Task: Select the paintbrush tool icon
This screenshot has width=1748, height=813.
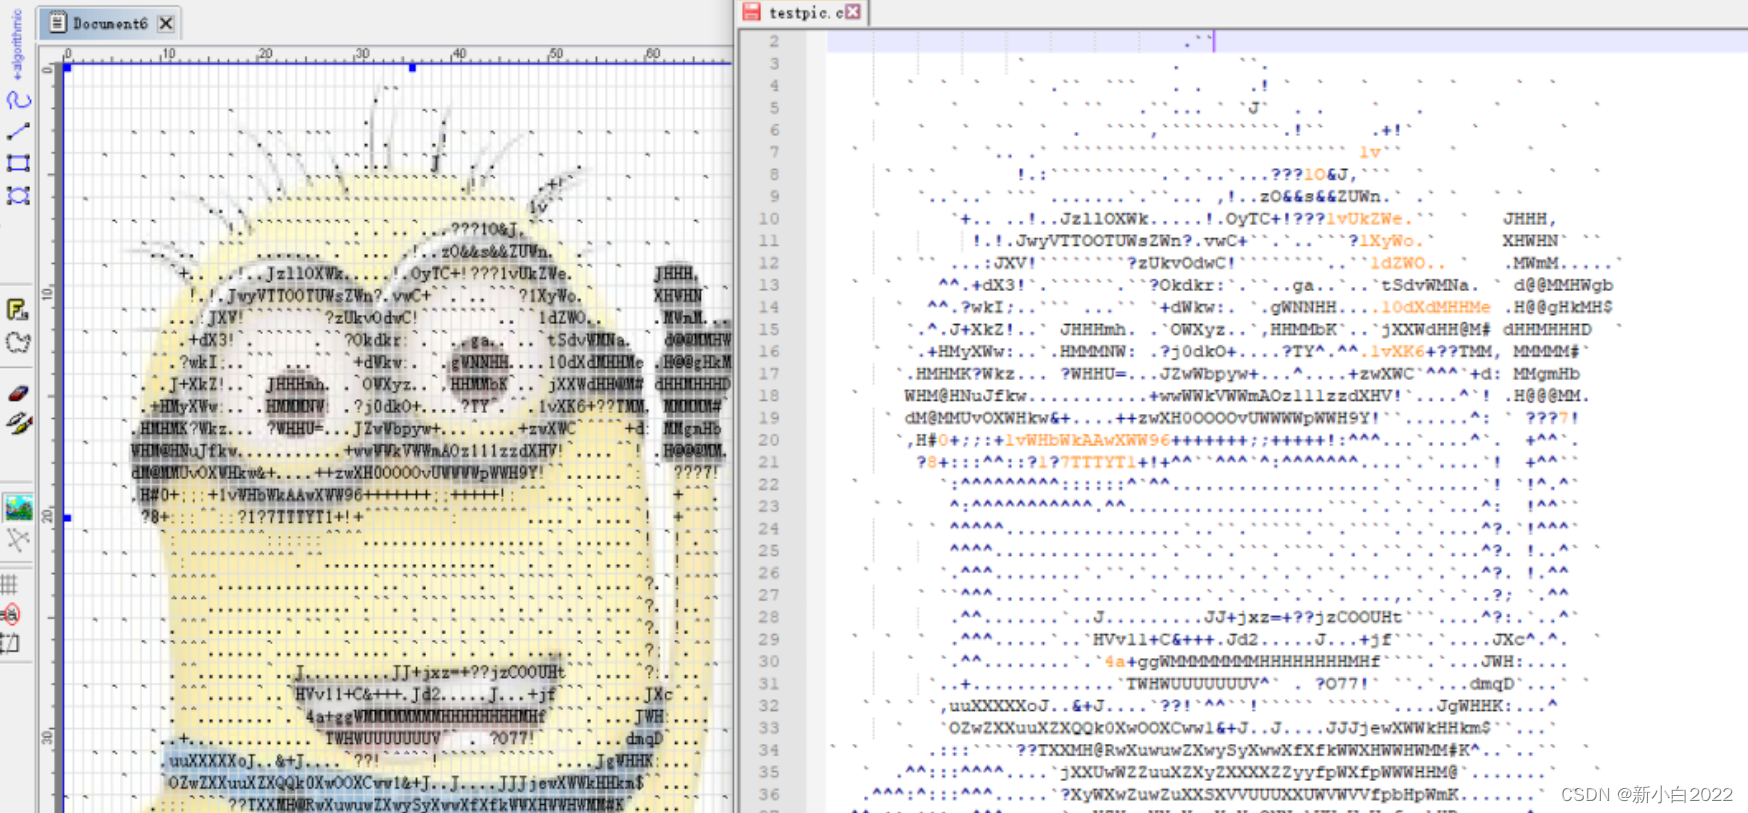Action: [x=18, y=424]
